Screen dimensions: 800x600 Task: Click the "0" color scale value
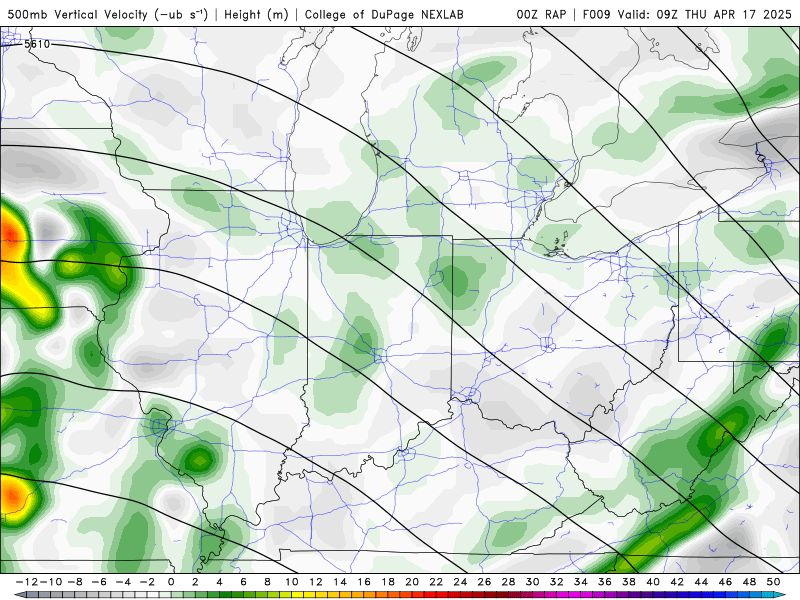click(171, 582)
